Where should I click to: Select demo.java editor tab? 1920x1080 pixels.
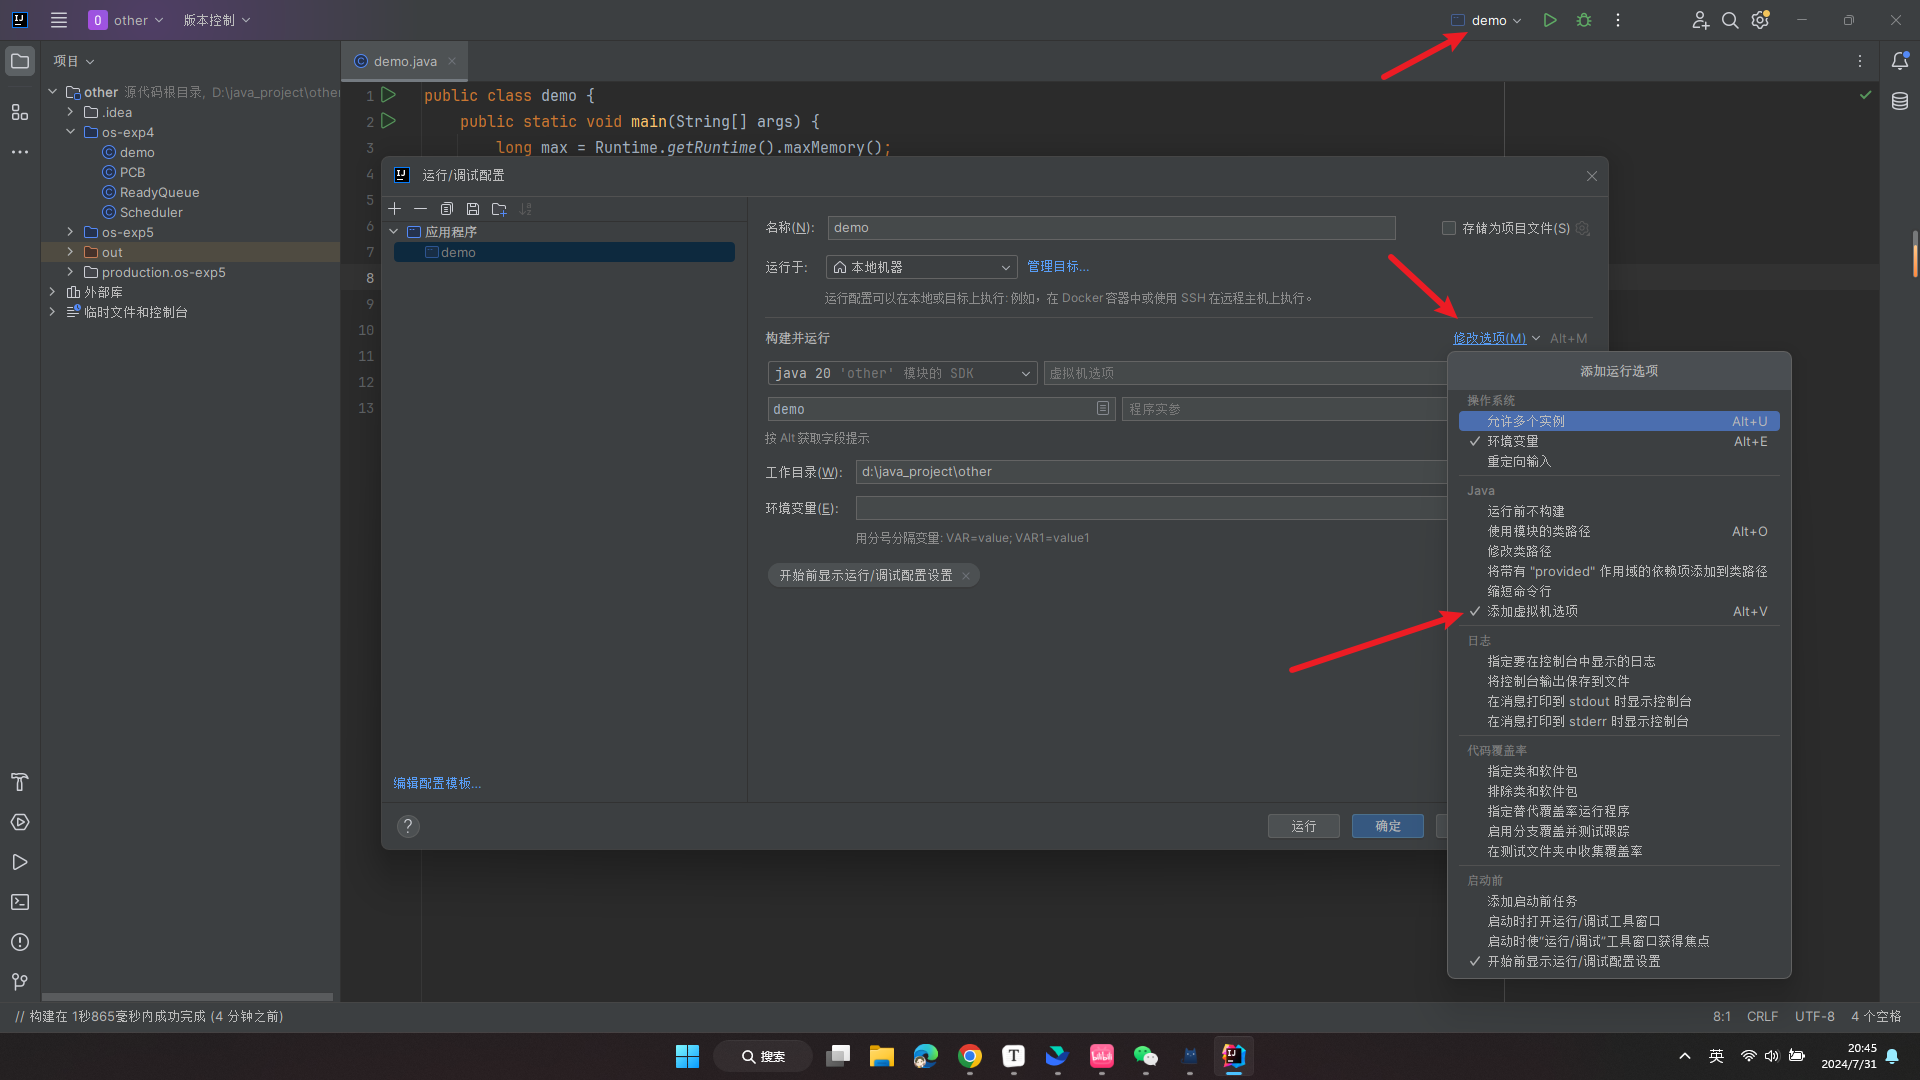tap(404, 61)
